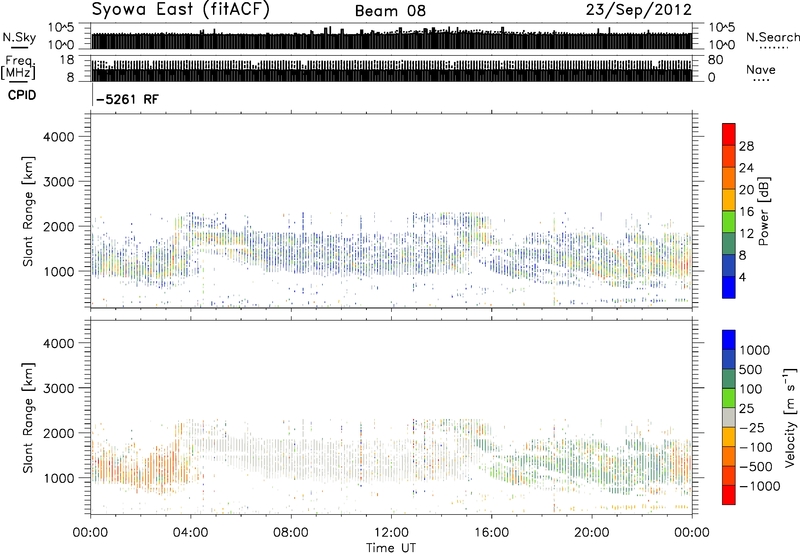Click the 'Freq. [MHz]' label

[x=18, y=68]
